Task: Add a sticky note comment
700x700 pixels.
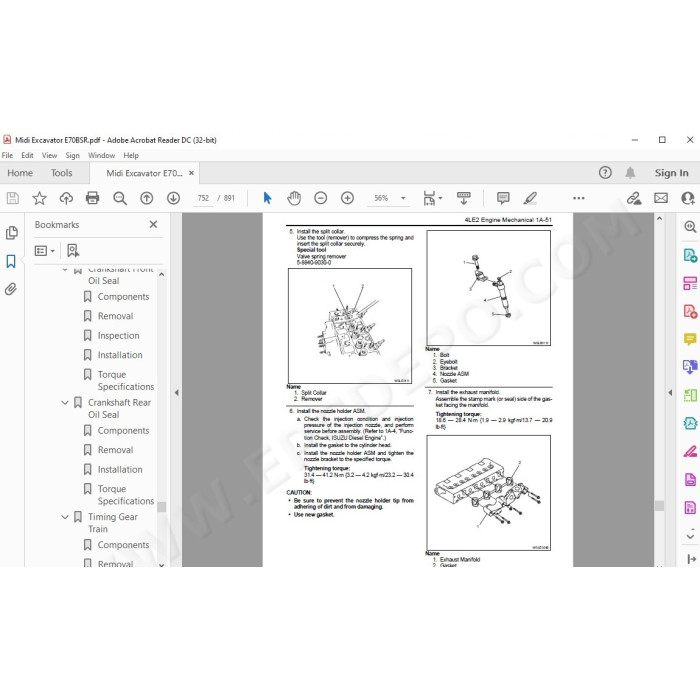Action: [x=503, y=198]
